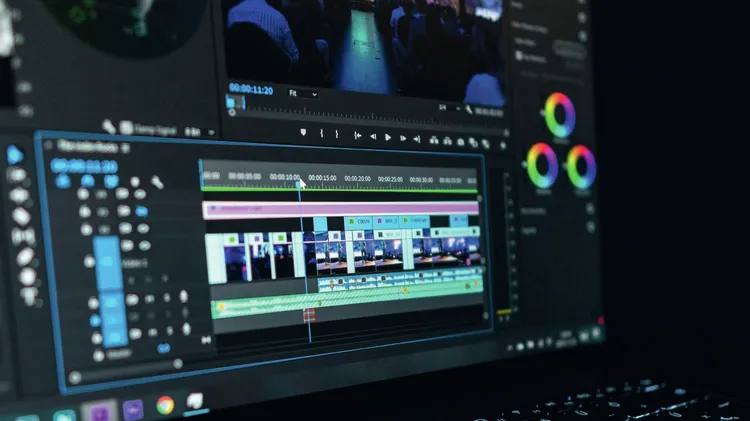Open Program Monitor settings wrench

click(x=469, y=110)
